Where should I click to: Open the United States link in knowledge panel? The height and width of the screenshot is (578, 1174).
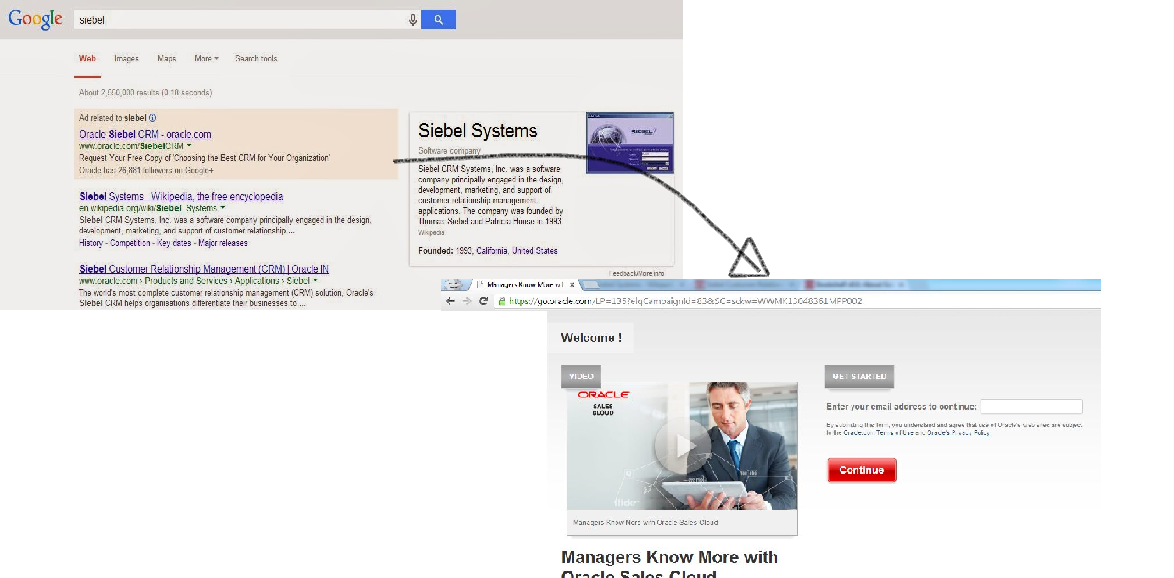[x=535, y=251]
